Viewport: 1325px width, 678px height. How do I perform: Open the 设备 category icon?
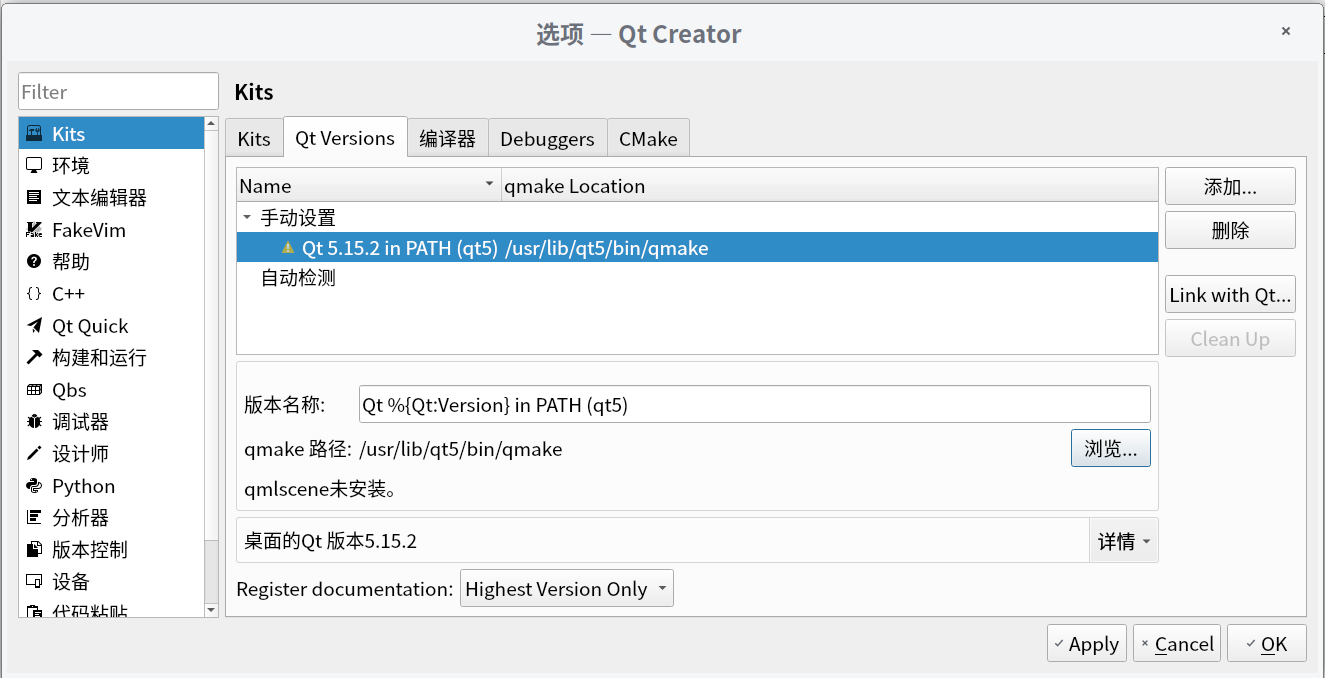point(34,582)
